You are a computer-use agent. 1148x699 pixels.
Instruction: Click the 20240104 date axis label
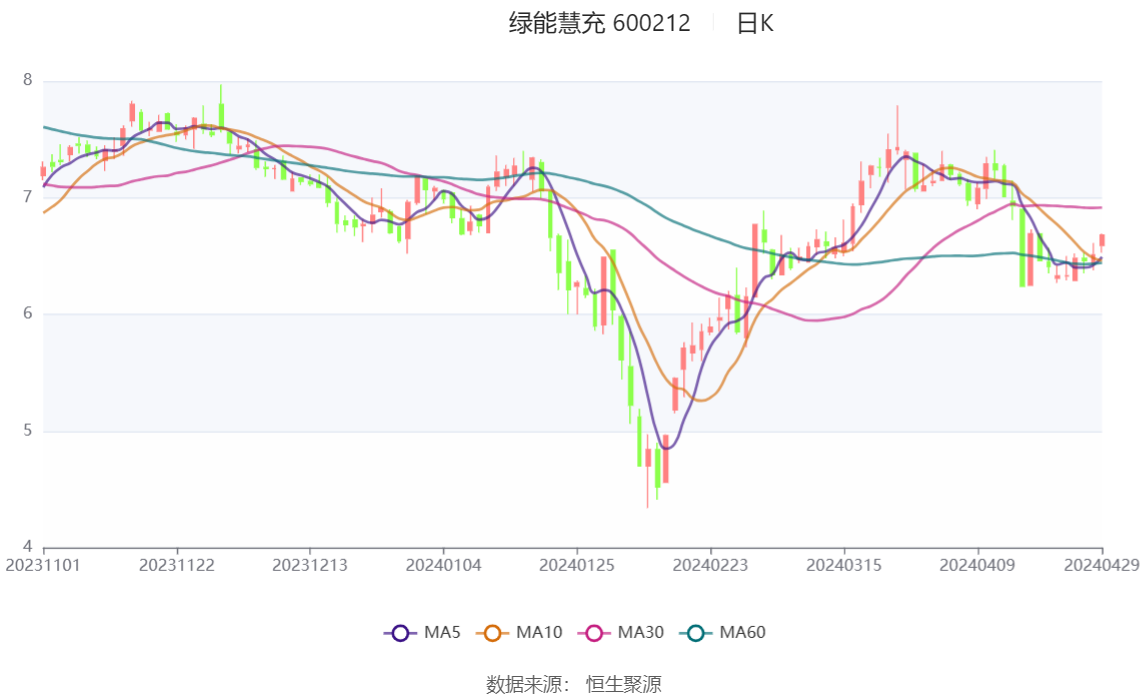coord(443,565)
